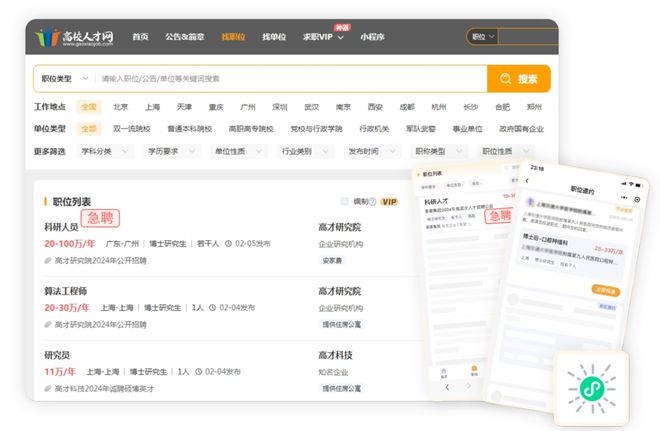Open the 小程序 nav item
The height and width of the screenshot is (431, 660).
(x=372, y=37)
